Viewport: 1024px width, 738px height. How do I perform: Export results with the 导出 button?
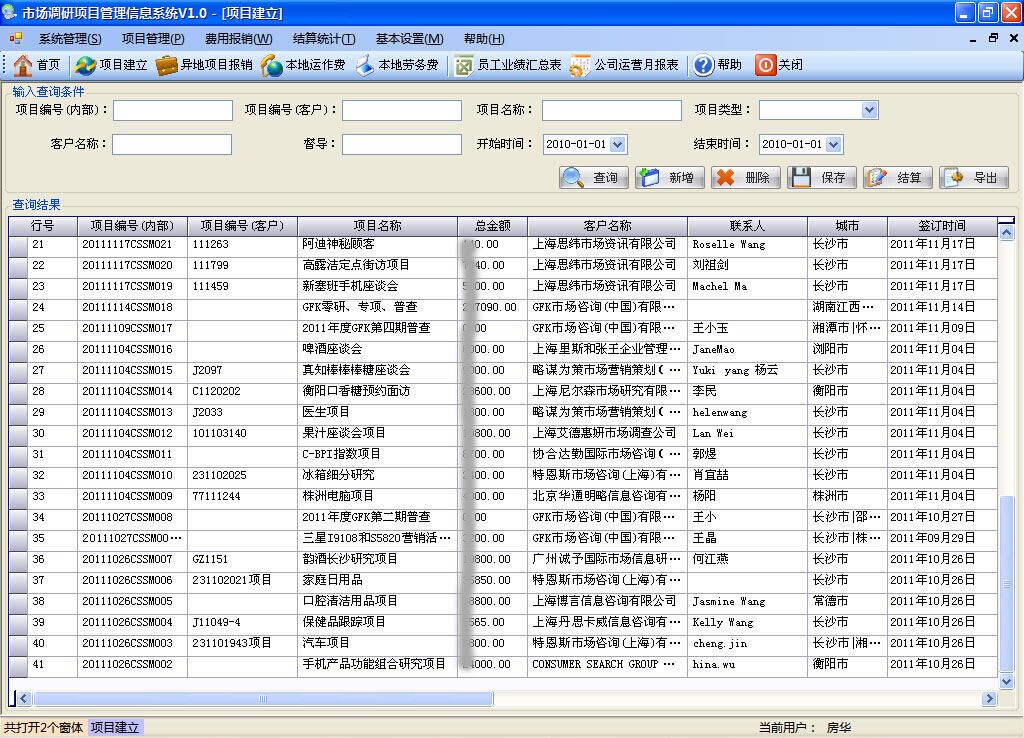[976, 177]
